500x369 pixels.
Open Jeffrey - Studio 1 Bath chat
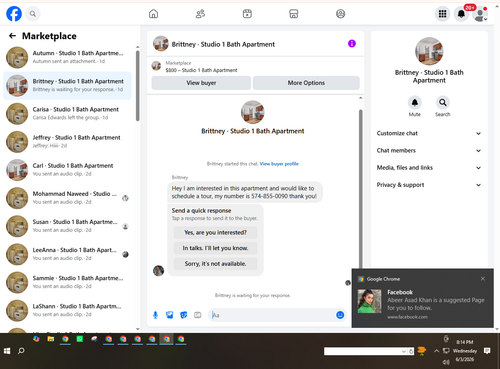coord(67,142)
